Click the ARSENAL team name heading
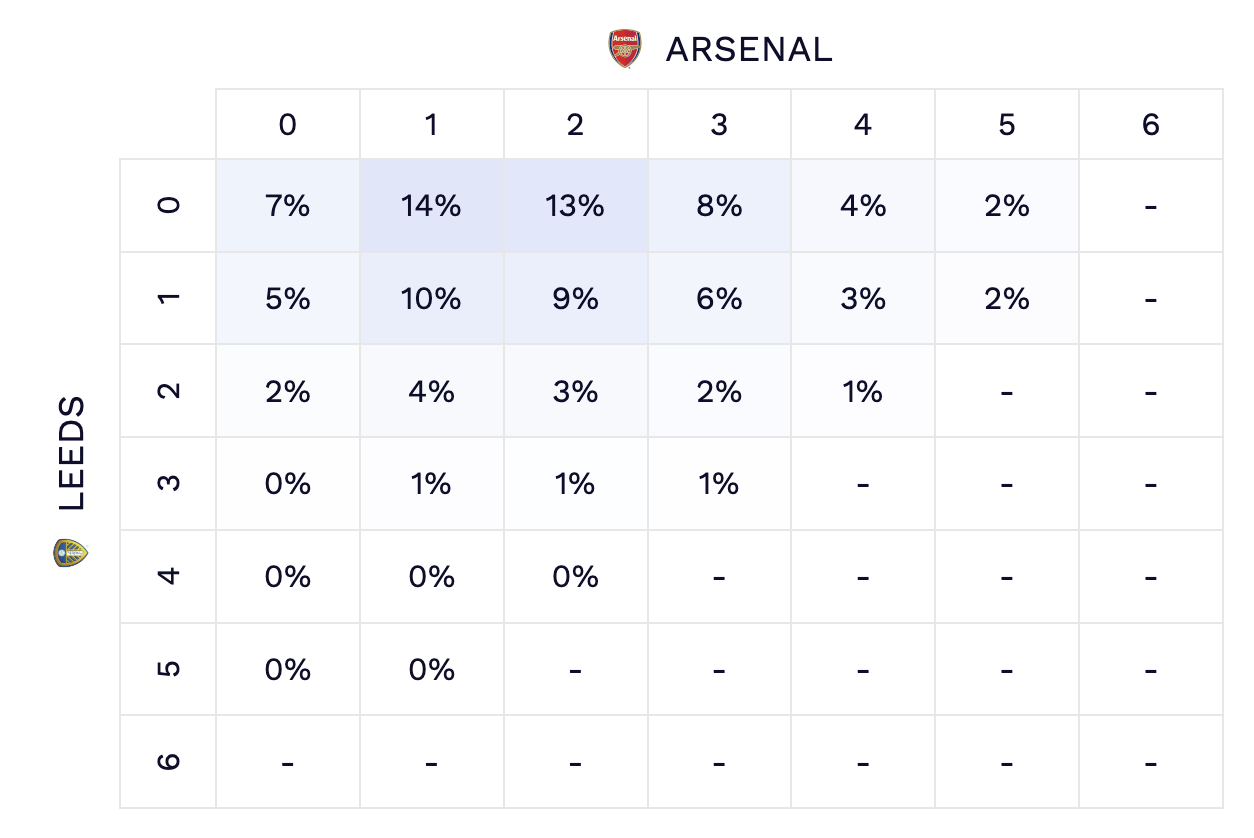1254x838 pixels. 749,49
